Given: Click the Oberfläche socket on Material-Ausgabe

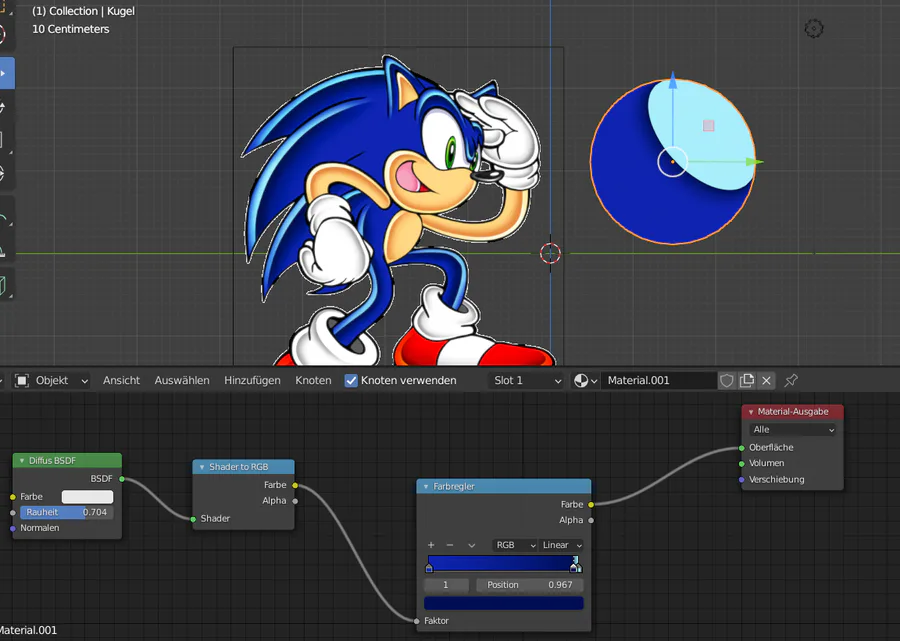Looking at the screenshot, I should [742, 448].
